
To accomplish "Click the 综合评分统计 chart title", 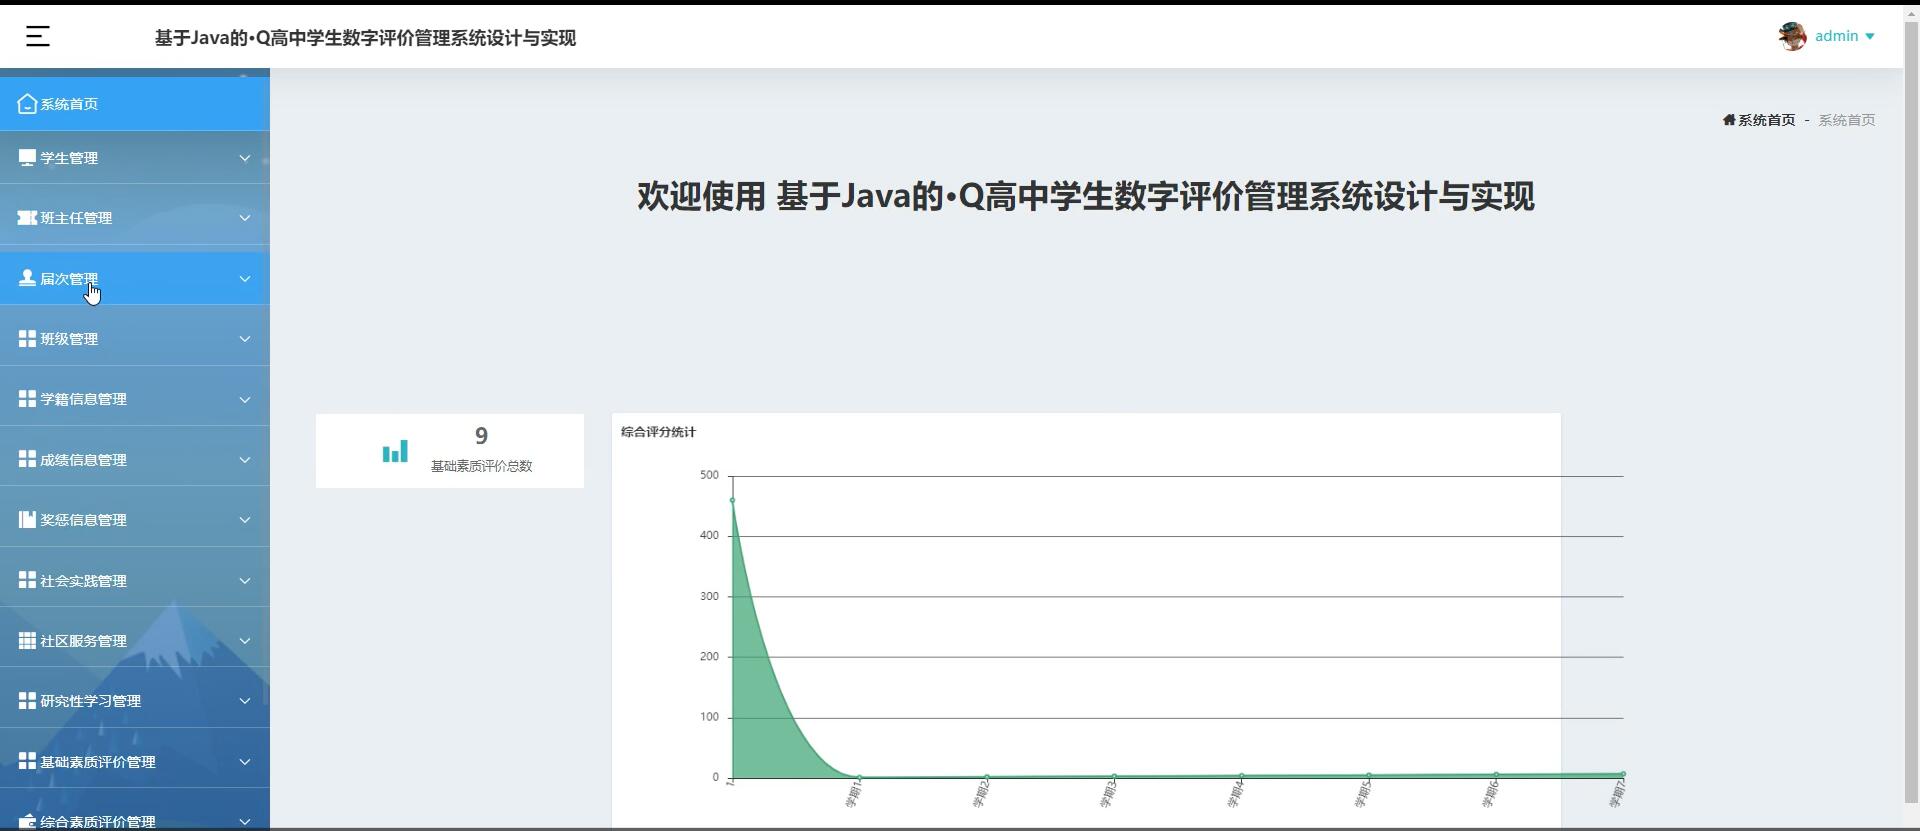I will 658,432.
